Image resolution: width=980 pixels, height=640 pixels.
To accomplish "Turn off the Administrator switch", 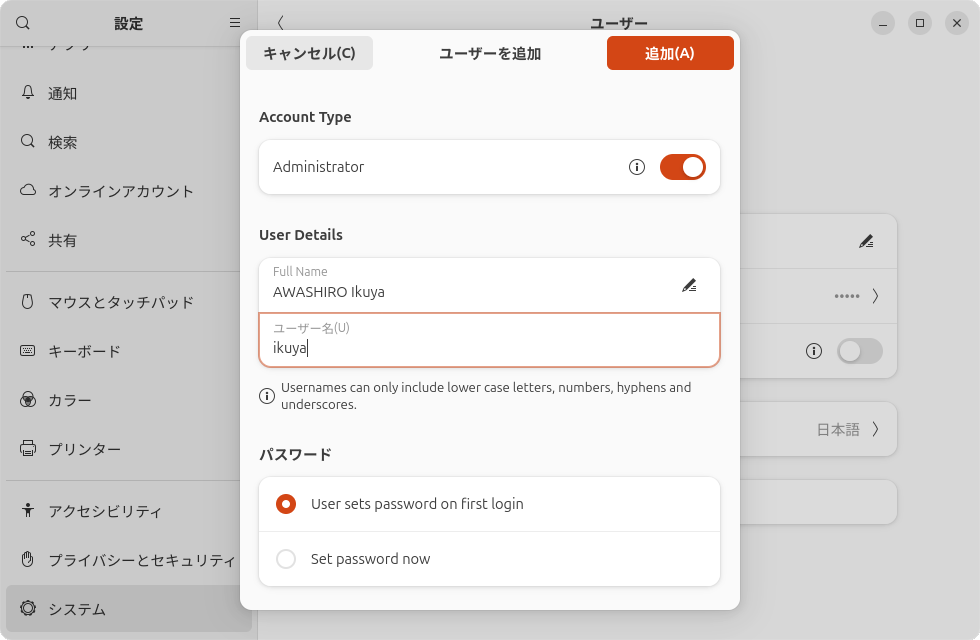I will click(x=682, y=167).
